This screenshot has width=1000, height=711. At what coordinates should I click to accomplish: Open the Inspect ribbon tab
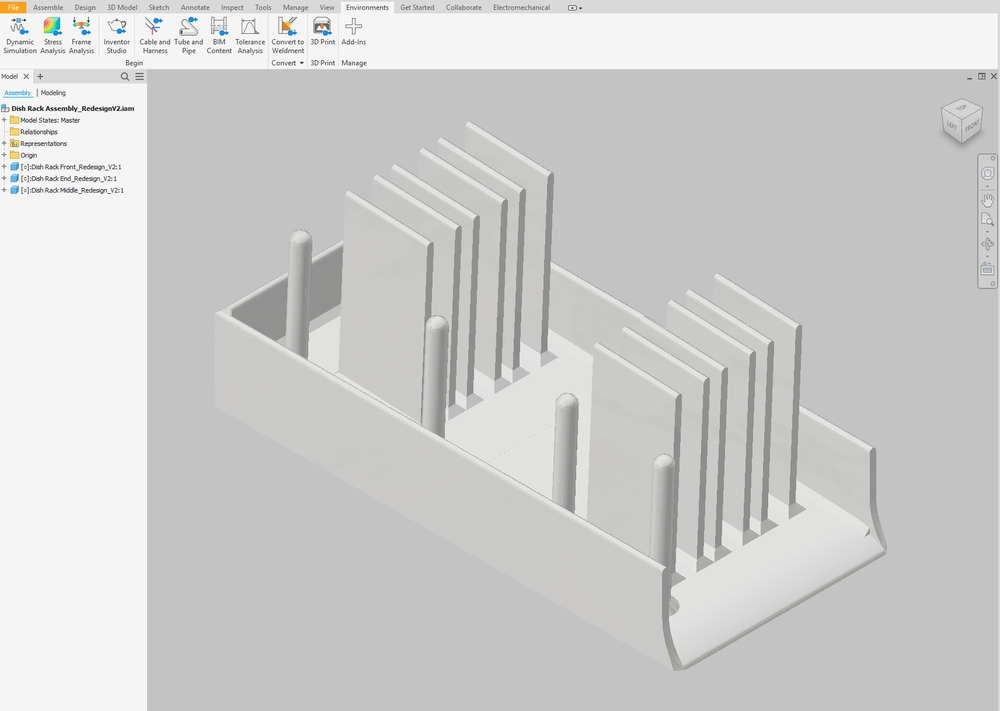(232, 8)
